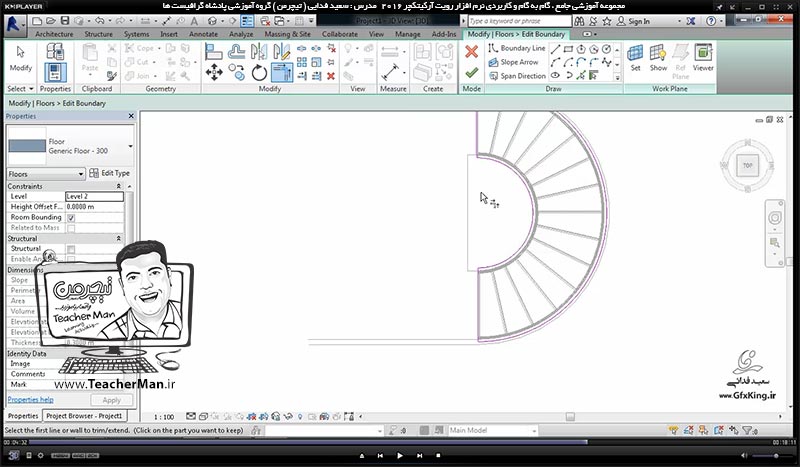Cancel edit mode with red X

471,52
